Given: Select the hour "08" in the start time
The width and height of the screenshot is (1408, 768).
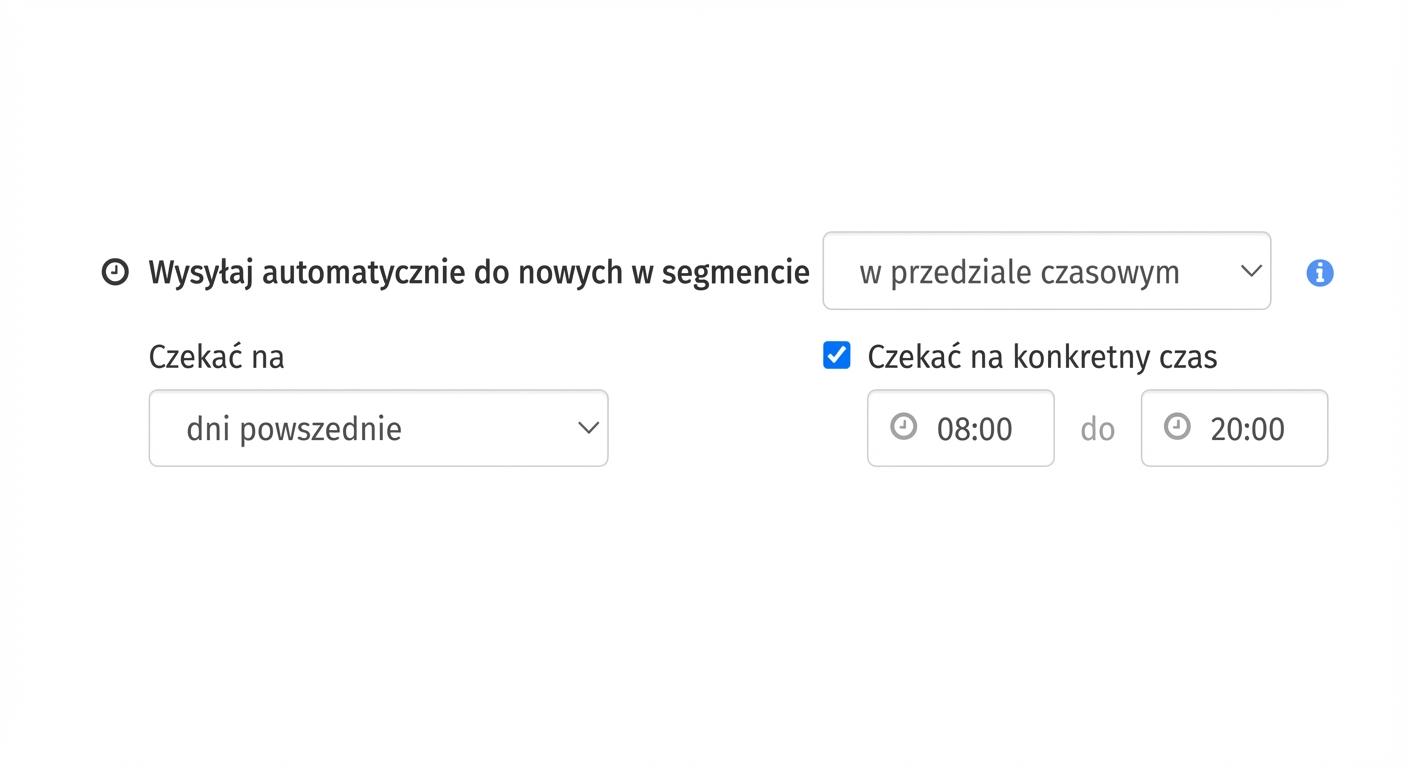Looking at the screenshot, I should tap(950, 429).
